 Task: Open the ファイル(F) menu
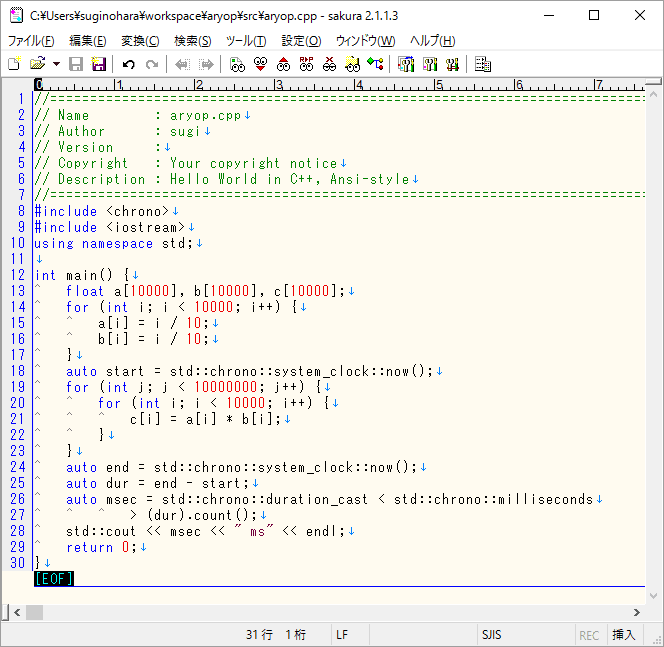tap(31, 41)
